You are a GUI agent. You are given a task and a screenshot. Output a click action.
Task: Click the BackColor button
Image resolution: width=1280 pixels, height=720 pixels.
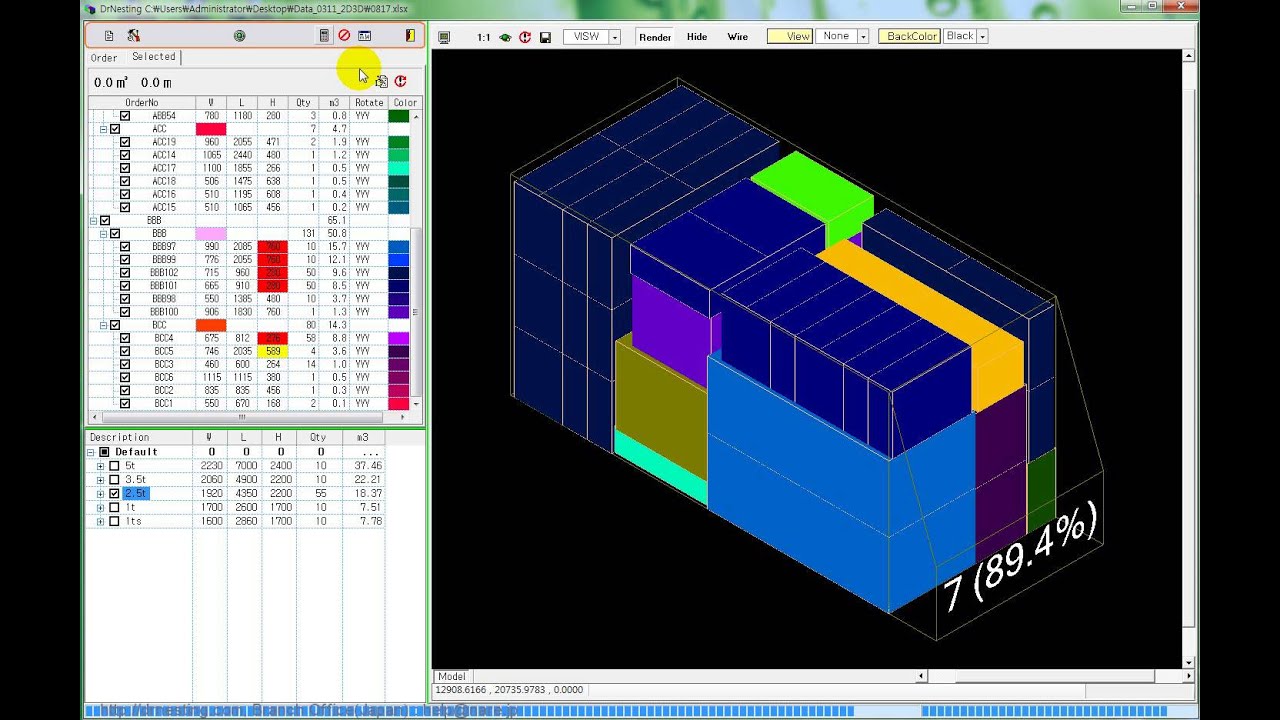pos(909,37)
